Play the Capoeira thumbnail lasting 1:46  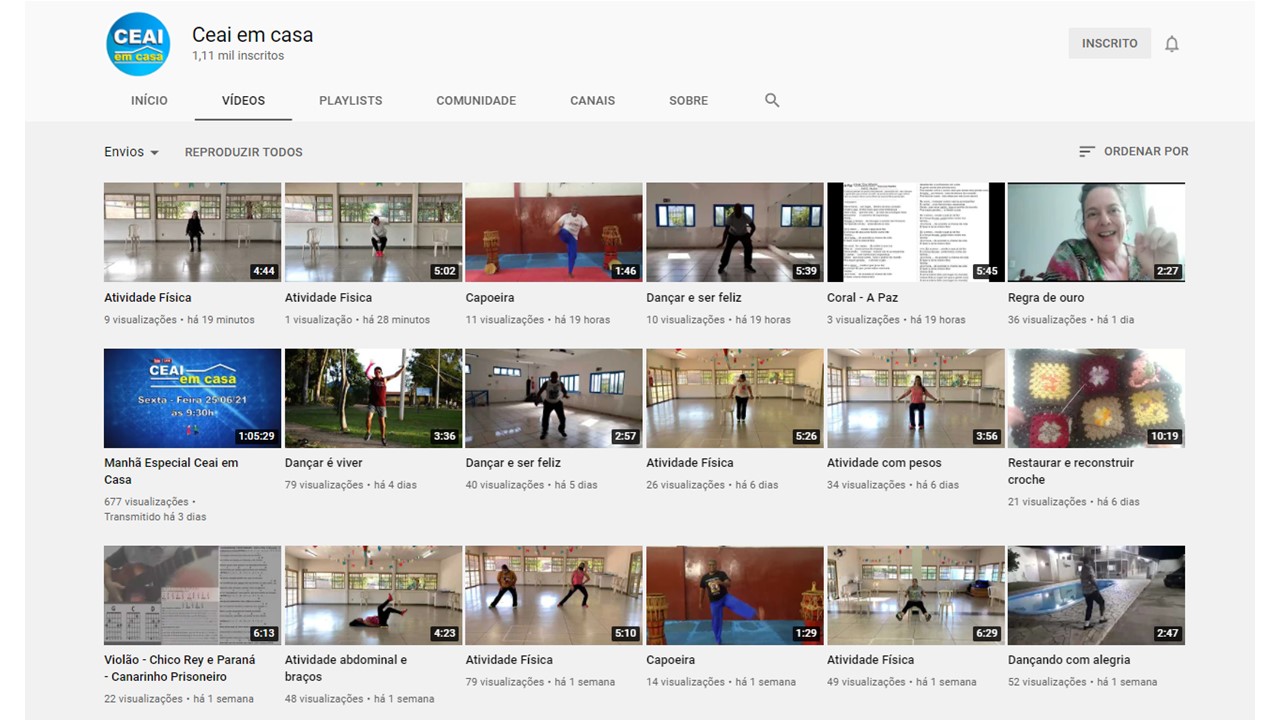(x=554, y=232)
